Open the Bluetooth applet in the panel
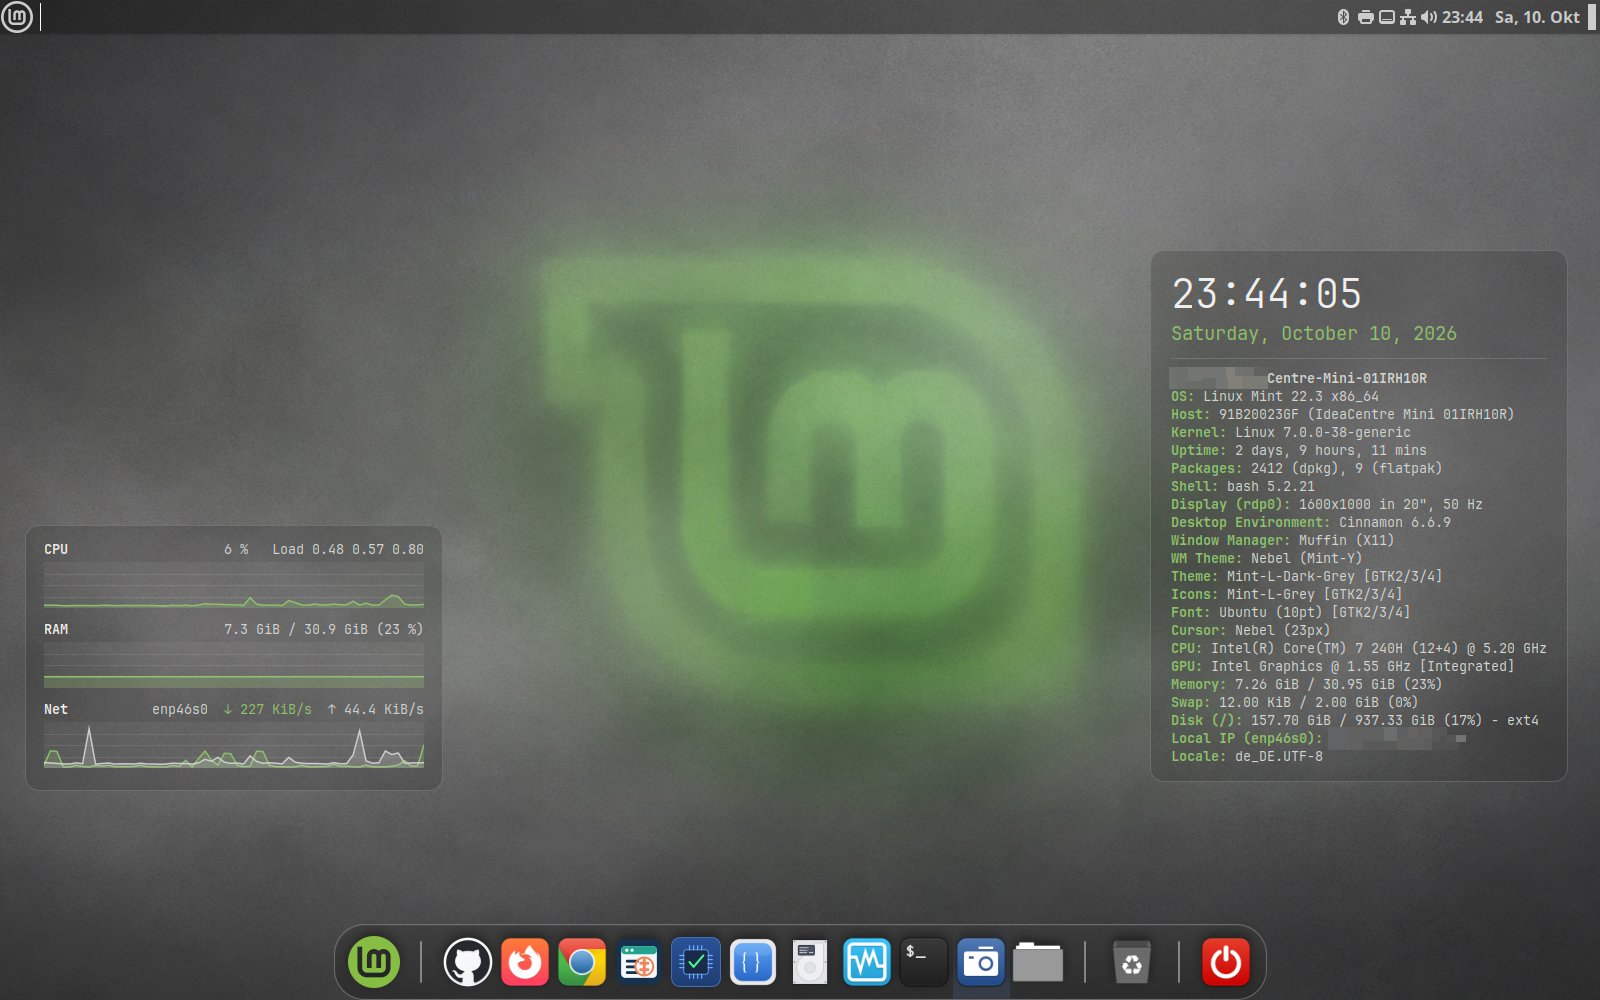The height and width of the screenshot is (1000, 1600). [x=1343, y=17]
